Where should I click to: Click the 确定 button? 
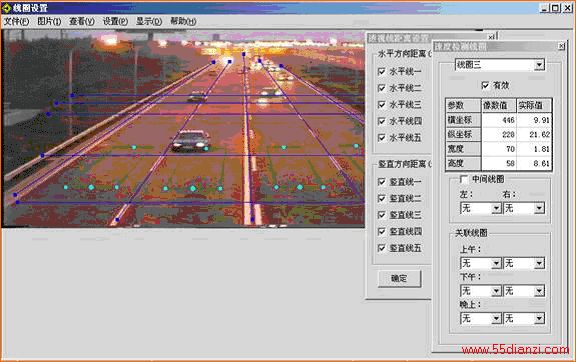click(x=399, y=278)
